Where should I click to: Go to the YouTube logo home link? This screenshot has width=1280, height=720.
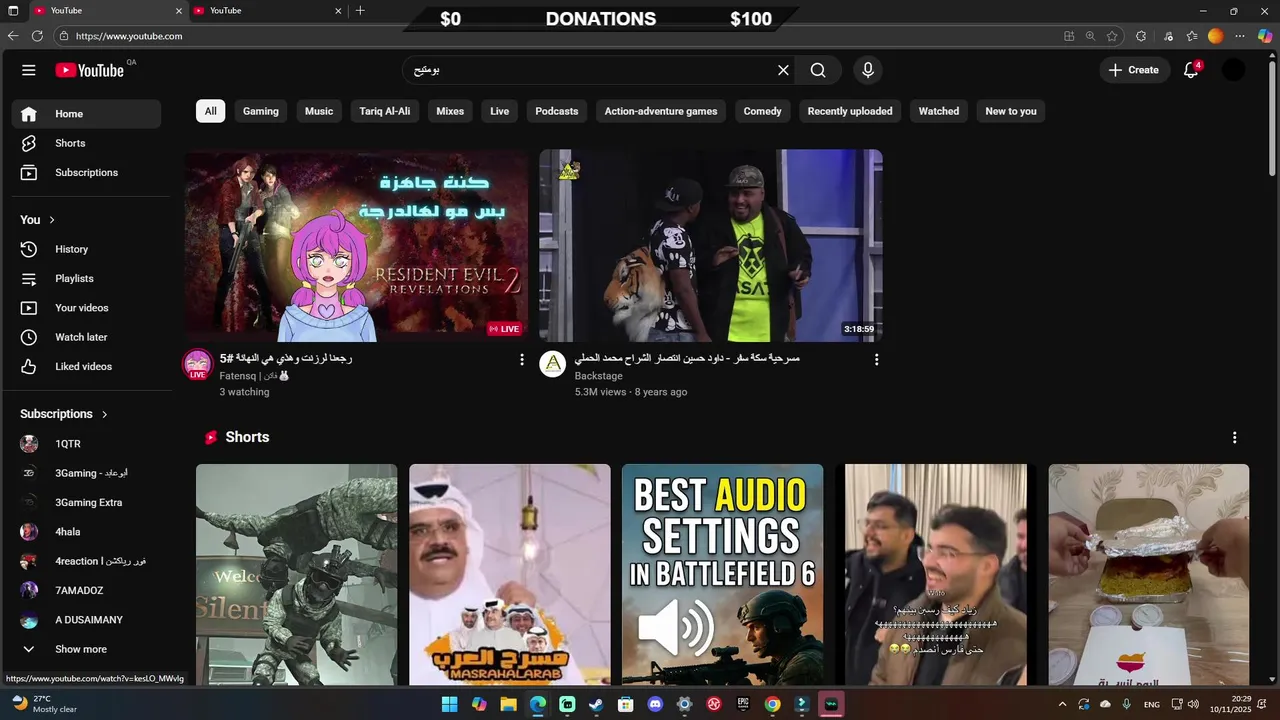(x=90, y=70)
